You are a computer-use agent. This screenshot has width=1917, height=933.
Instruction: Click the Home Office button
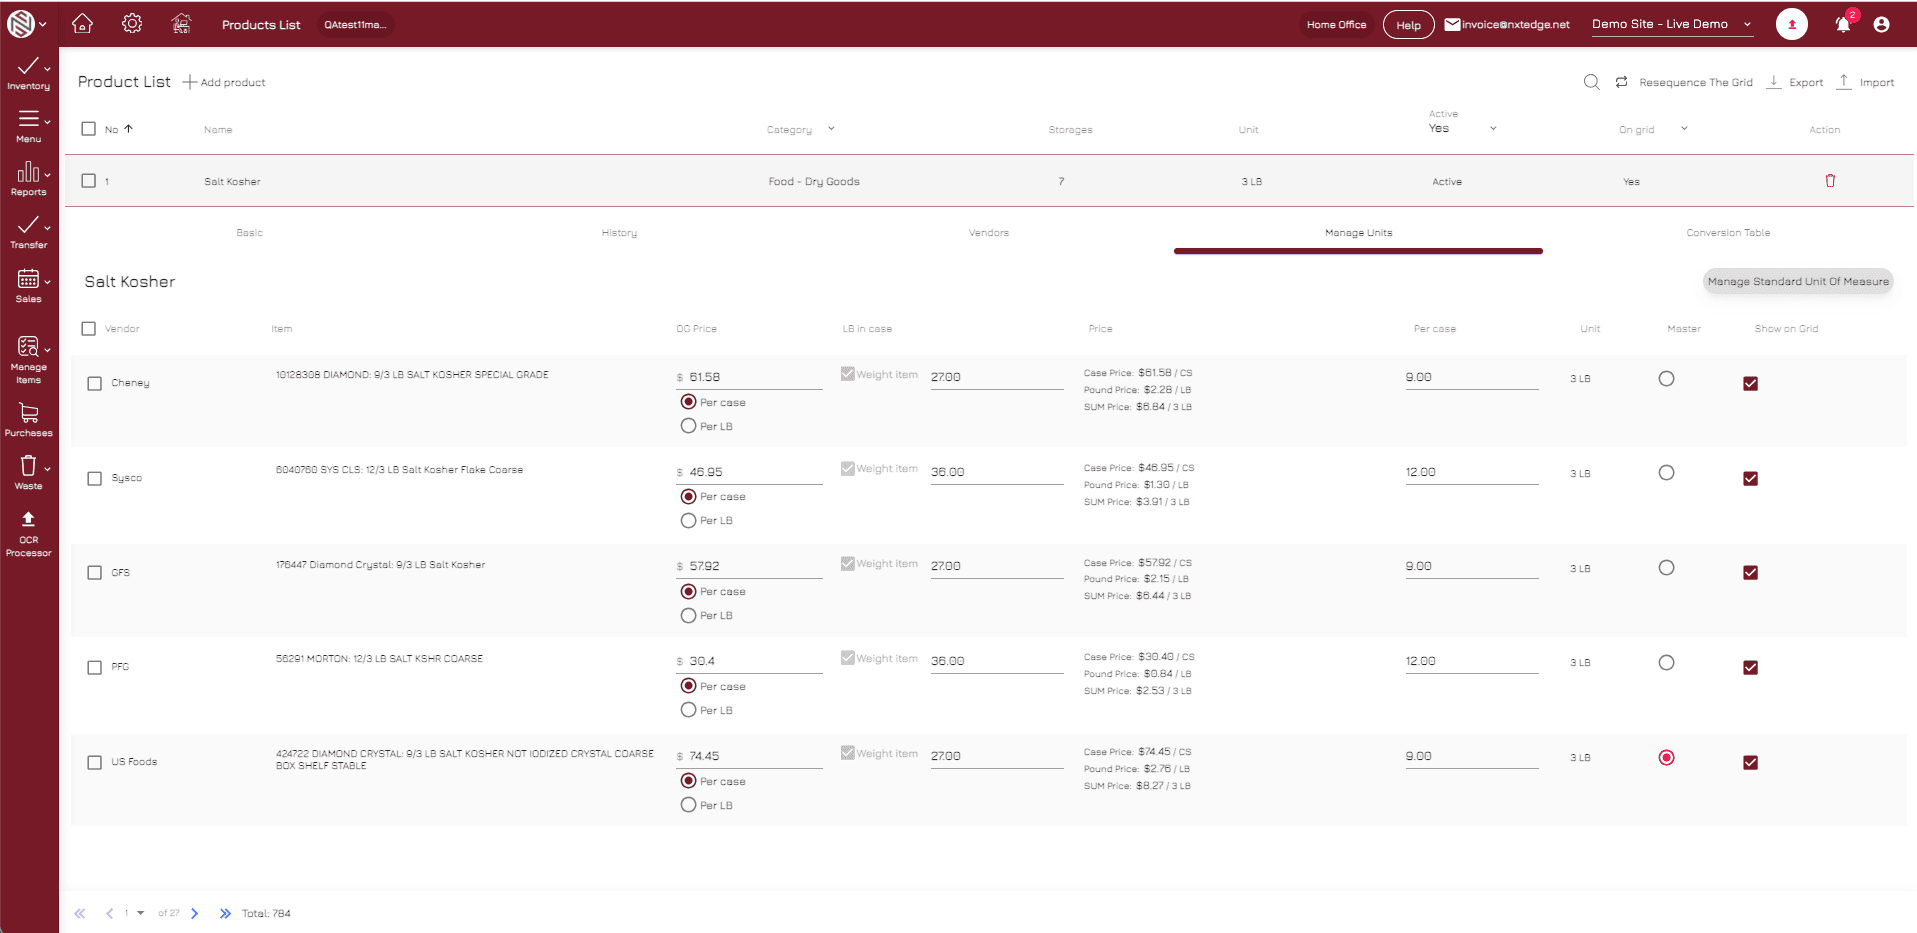click(x=1336, y=25)
